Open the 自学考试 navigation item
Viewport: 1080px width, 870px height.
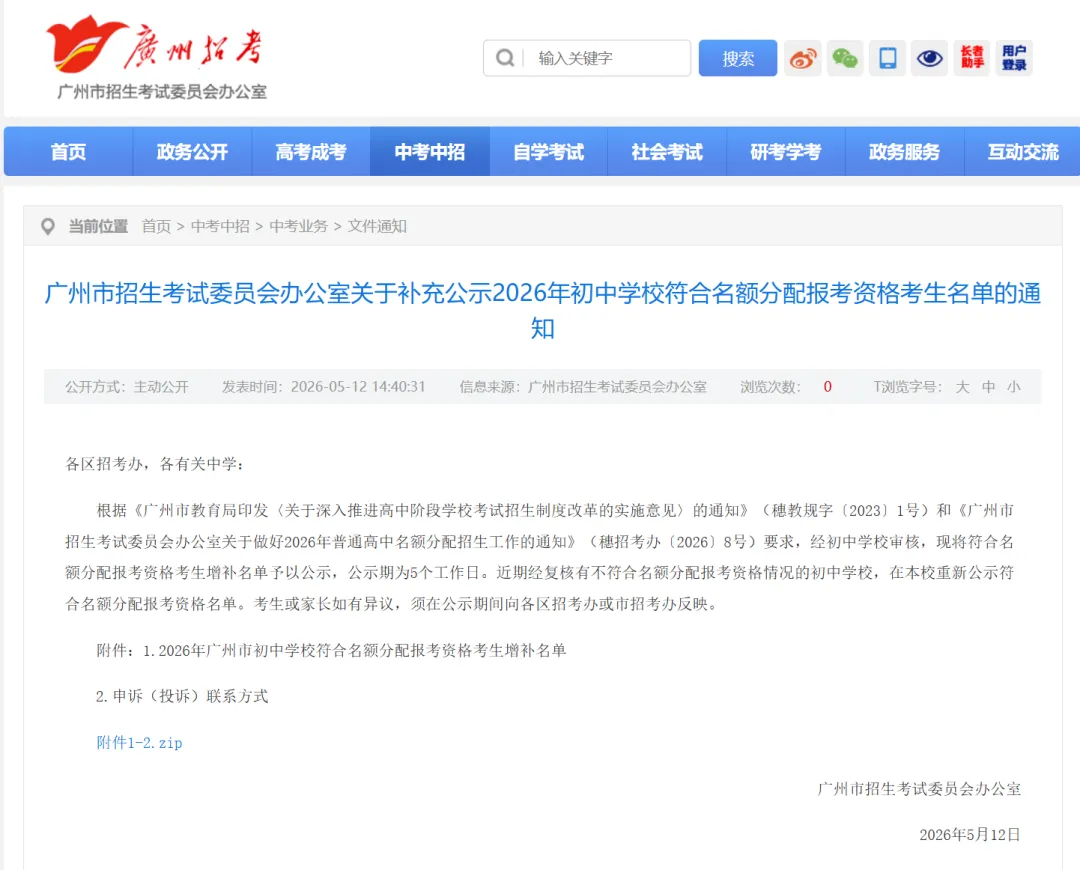(x=548, y=152)
